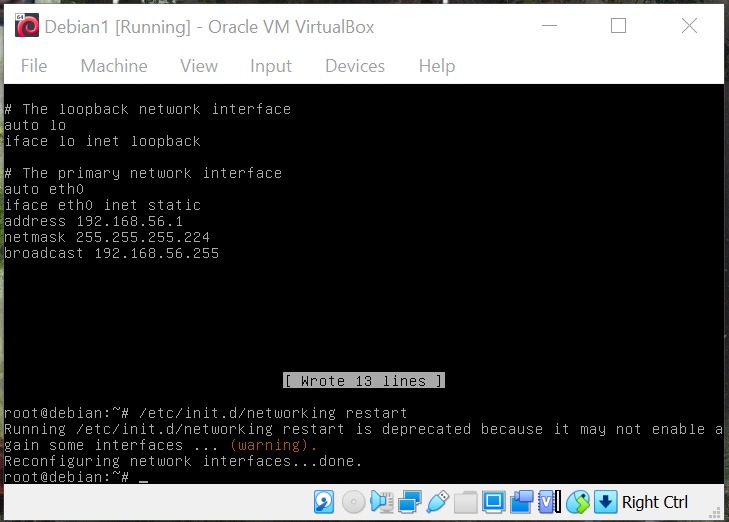
Task: Click the window resize grip corner
Action: pyautogui.click(x=714, y=513)
